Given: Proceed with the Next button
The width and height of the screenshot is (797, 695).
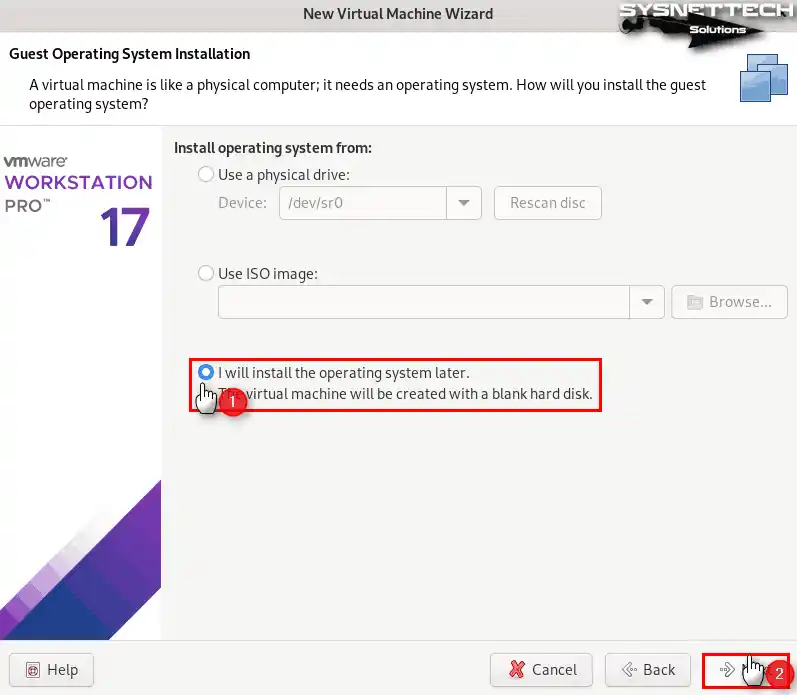Looking at the screenshot, I should 740,670.
